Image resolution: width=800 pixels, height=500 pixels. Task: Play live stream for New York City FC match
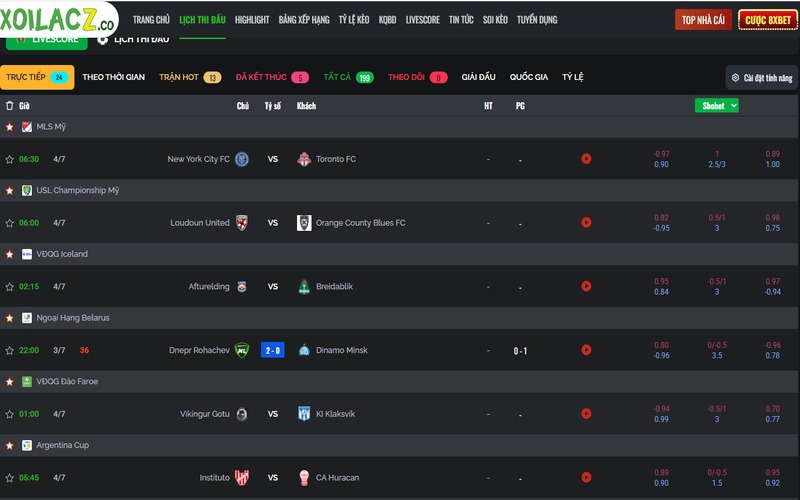[x=586, y=159]
